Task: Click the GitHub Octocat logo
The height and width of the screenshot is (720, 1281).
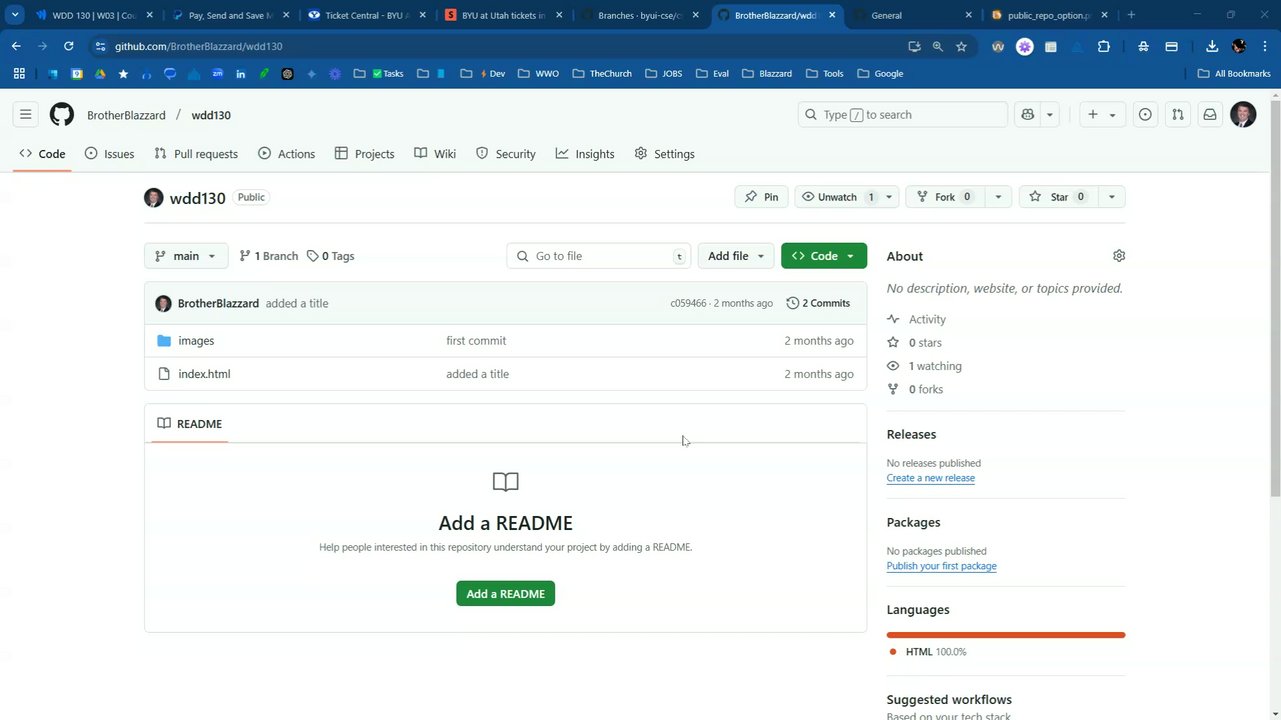Action: click(x=62, y=115)
